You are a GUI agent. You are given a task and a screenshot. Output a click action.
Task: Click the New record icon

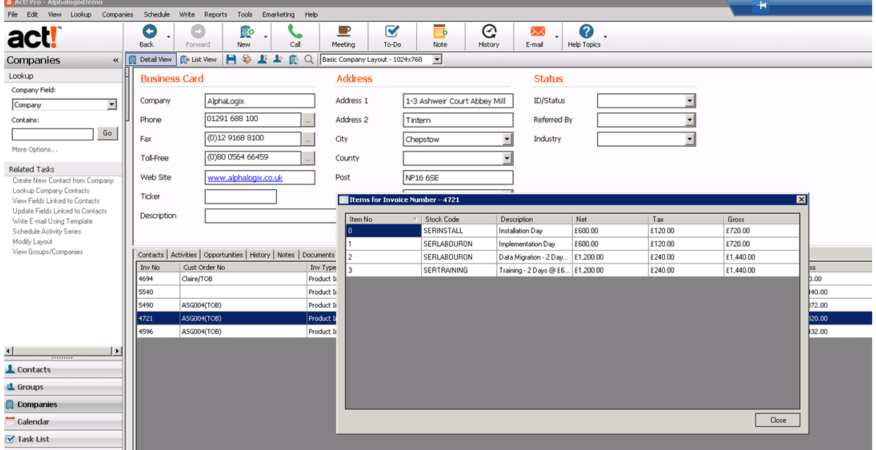(246, 32)
